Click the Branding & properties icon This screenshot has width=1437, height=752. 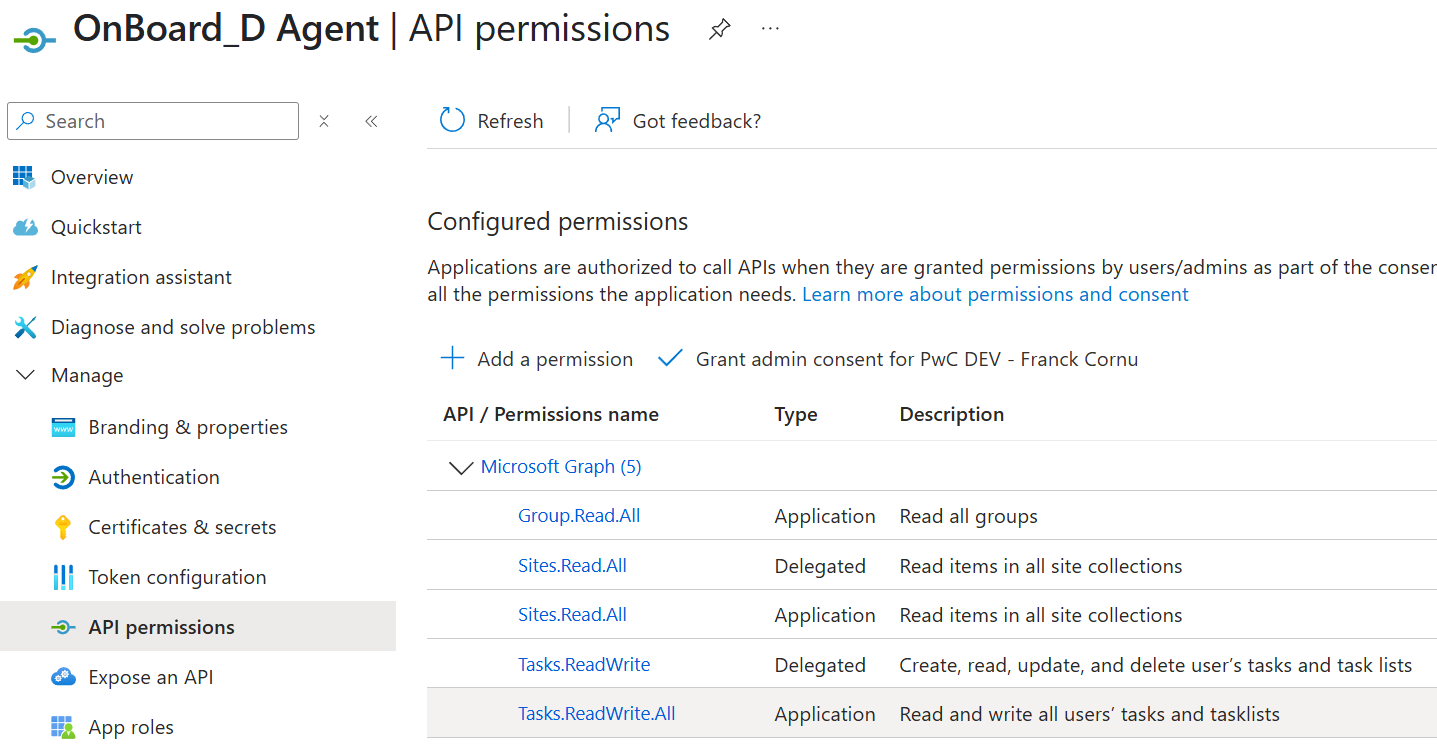point(63,427)
